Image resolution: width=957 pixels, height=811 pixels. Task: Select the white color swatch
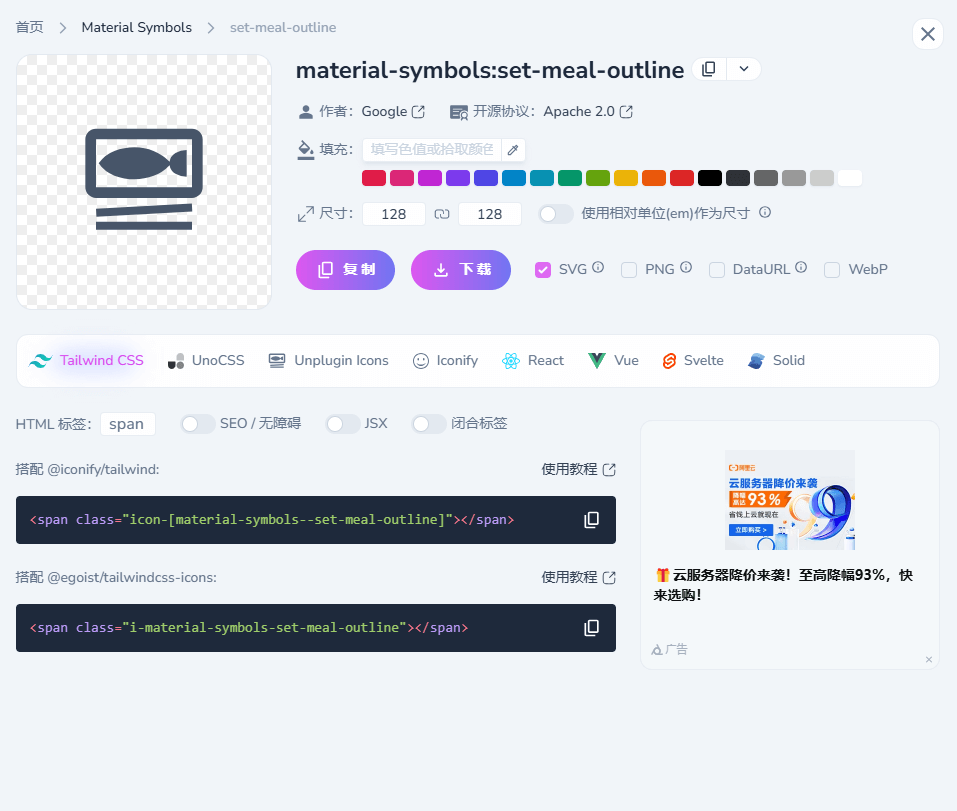click(x=850, y=178)
